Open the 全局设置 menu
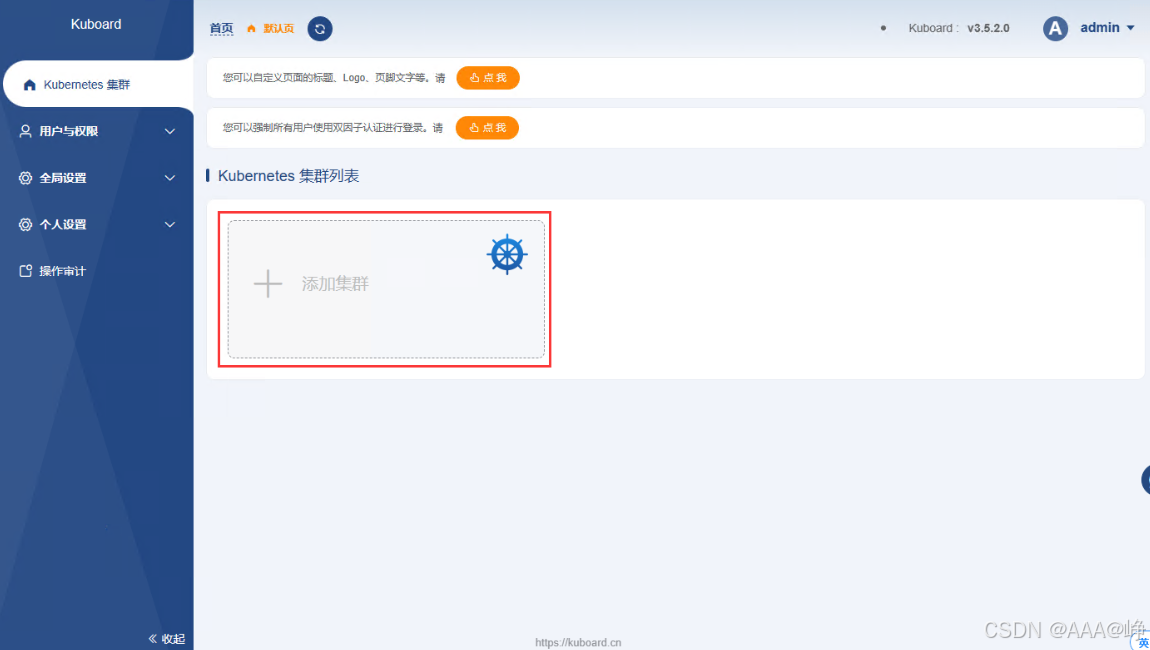 [x=97, y=178]
